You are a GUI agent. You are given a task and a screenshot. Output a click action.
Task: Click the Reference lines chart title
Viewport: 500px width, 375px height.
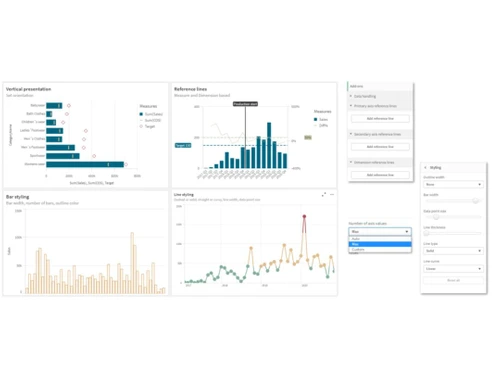tap(190, 89)
